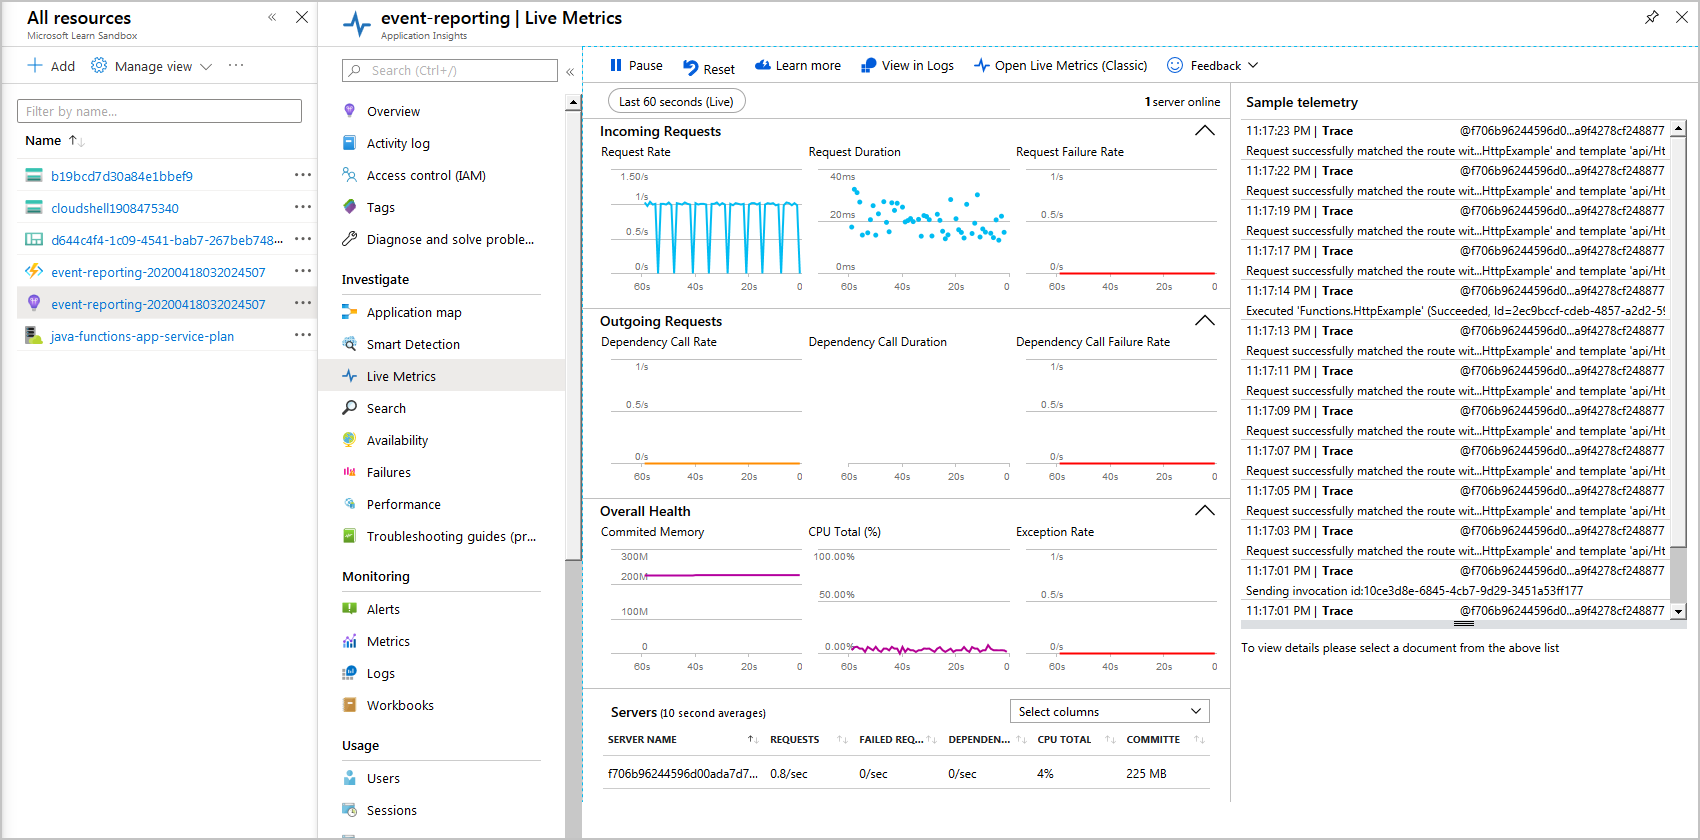
Task: Click the Failures bar chart icon
Action: pyautogui.click(x=349, y=472)
